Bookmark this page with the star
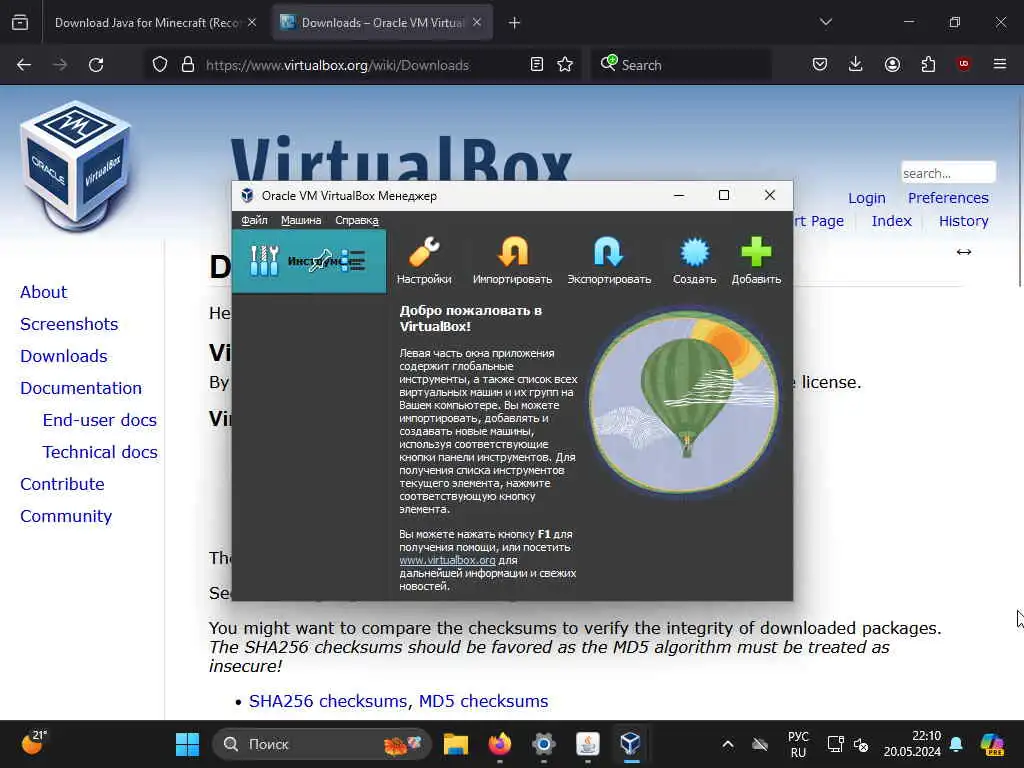1024x768 pixels. [565, 65]
